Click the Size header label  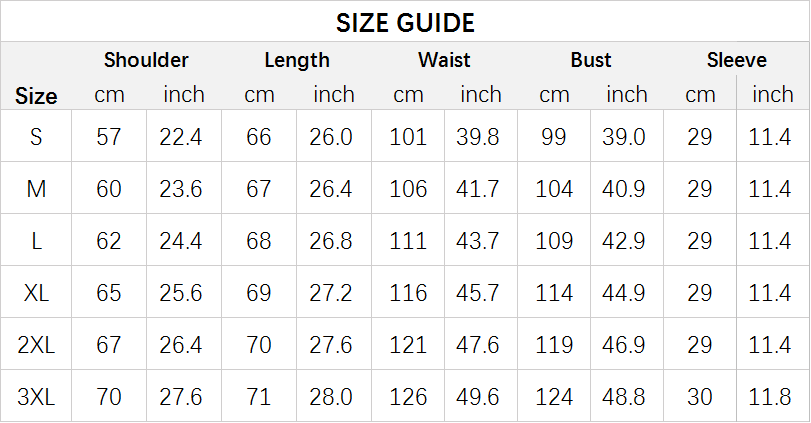36,96
